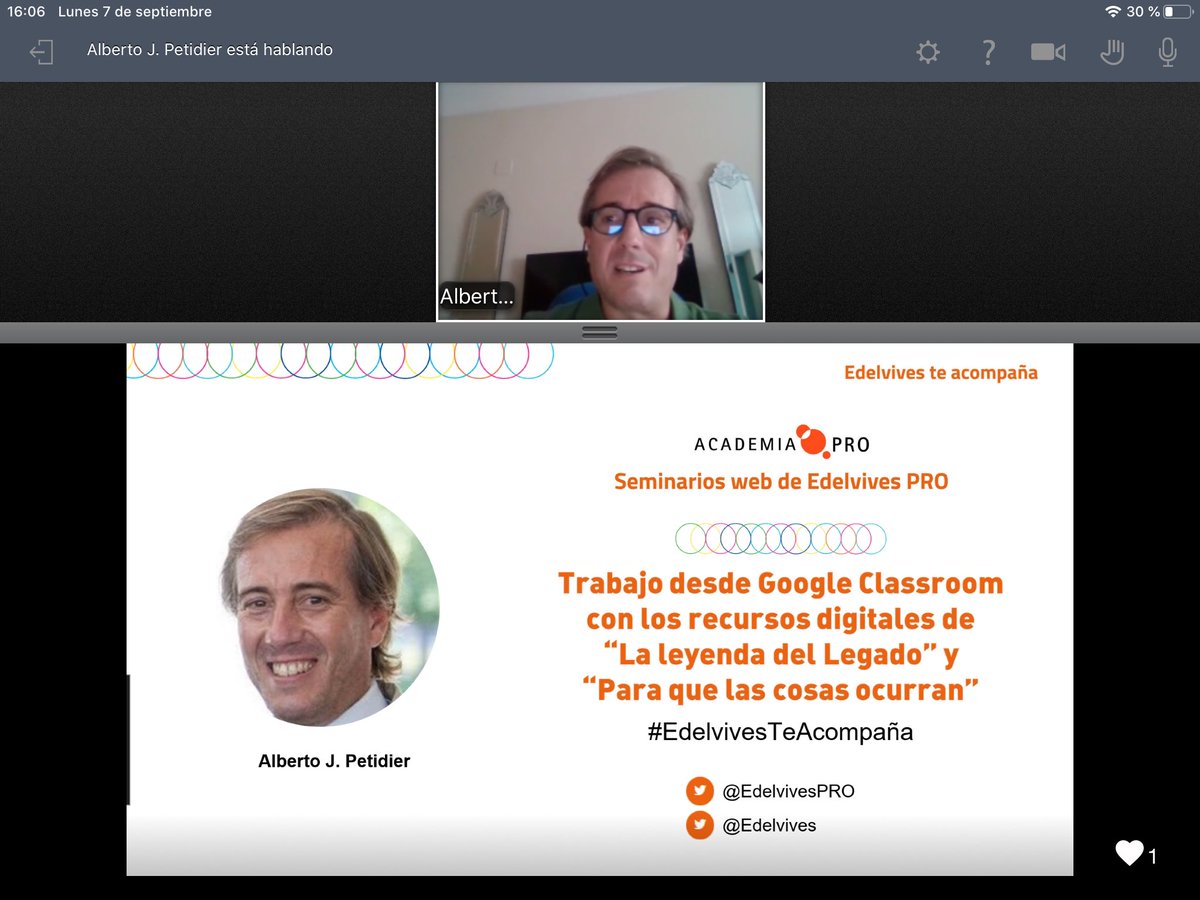Click the 'Albert...' name label on video
Image resolution: width=1200 pixels, height=900 pixels.
coord(476,296)
